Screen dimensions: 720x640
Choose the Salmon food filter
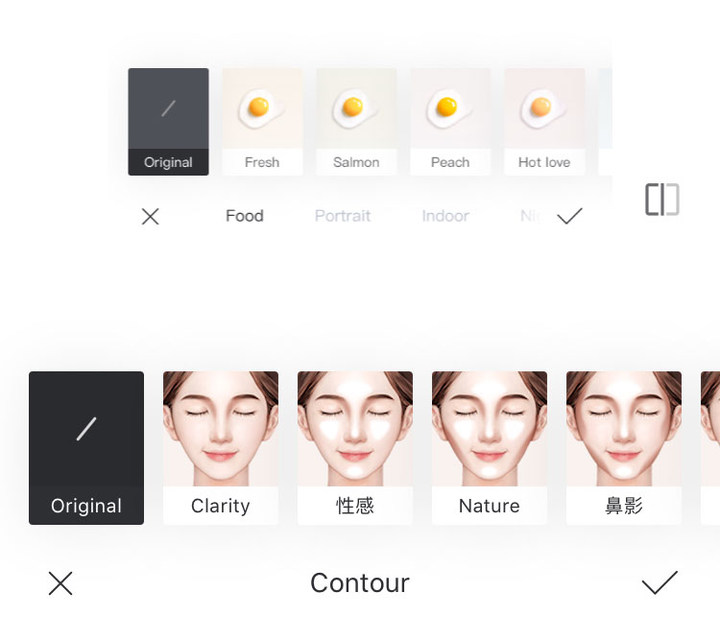356,122
